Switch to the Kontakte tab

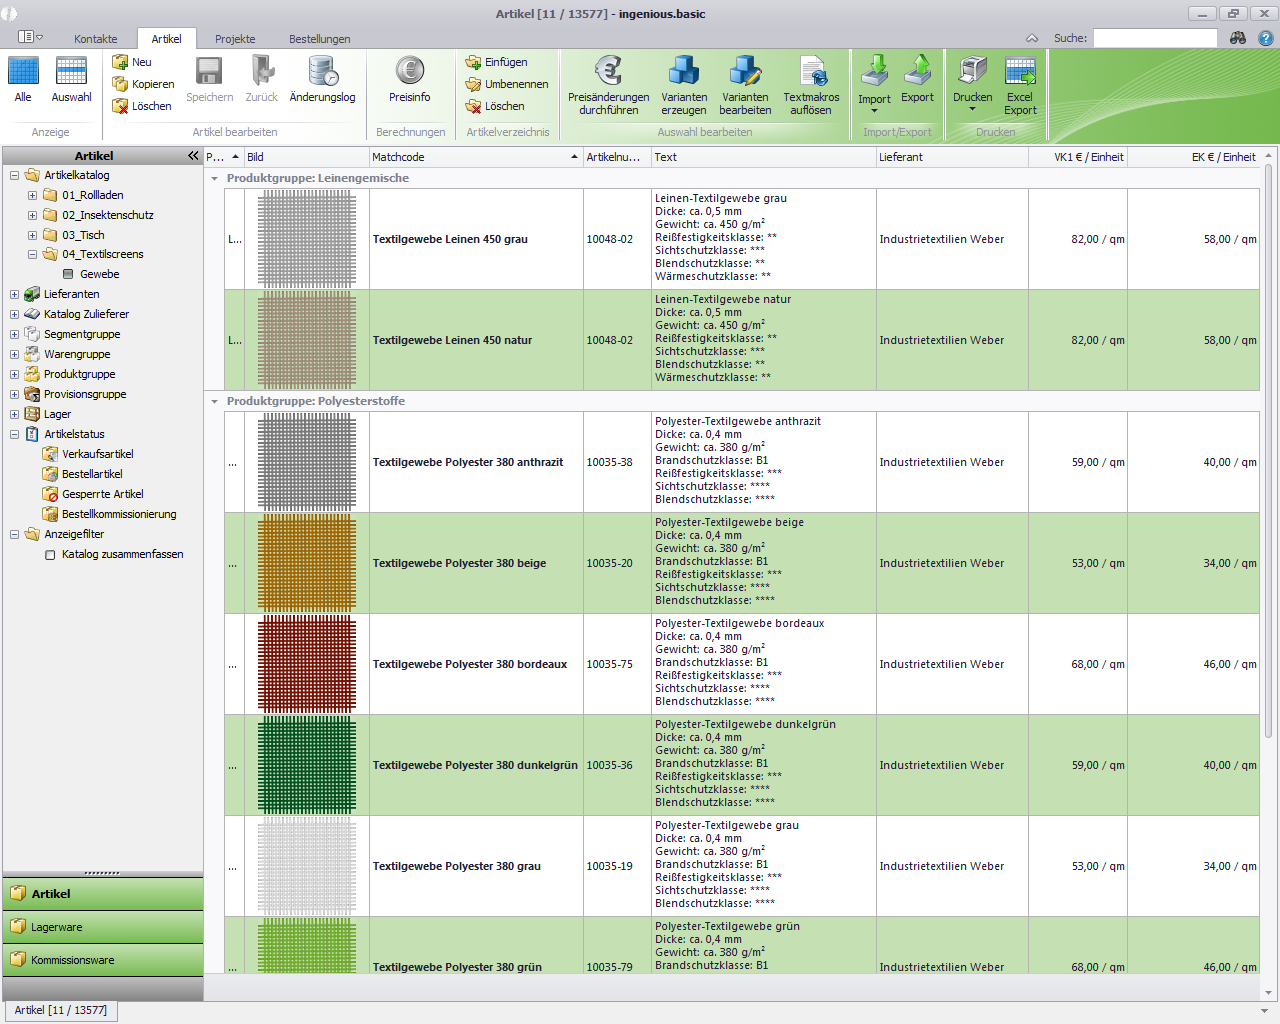point(95,39)
